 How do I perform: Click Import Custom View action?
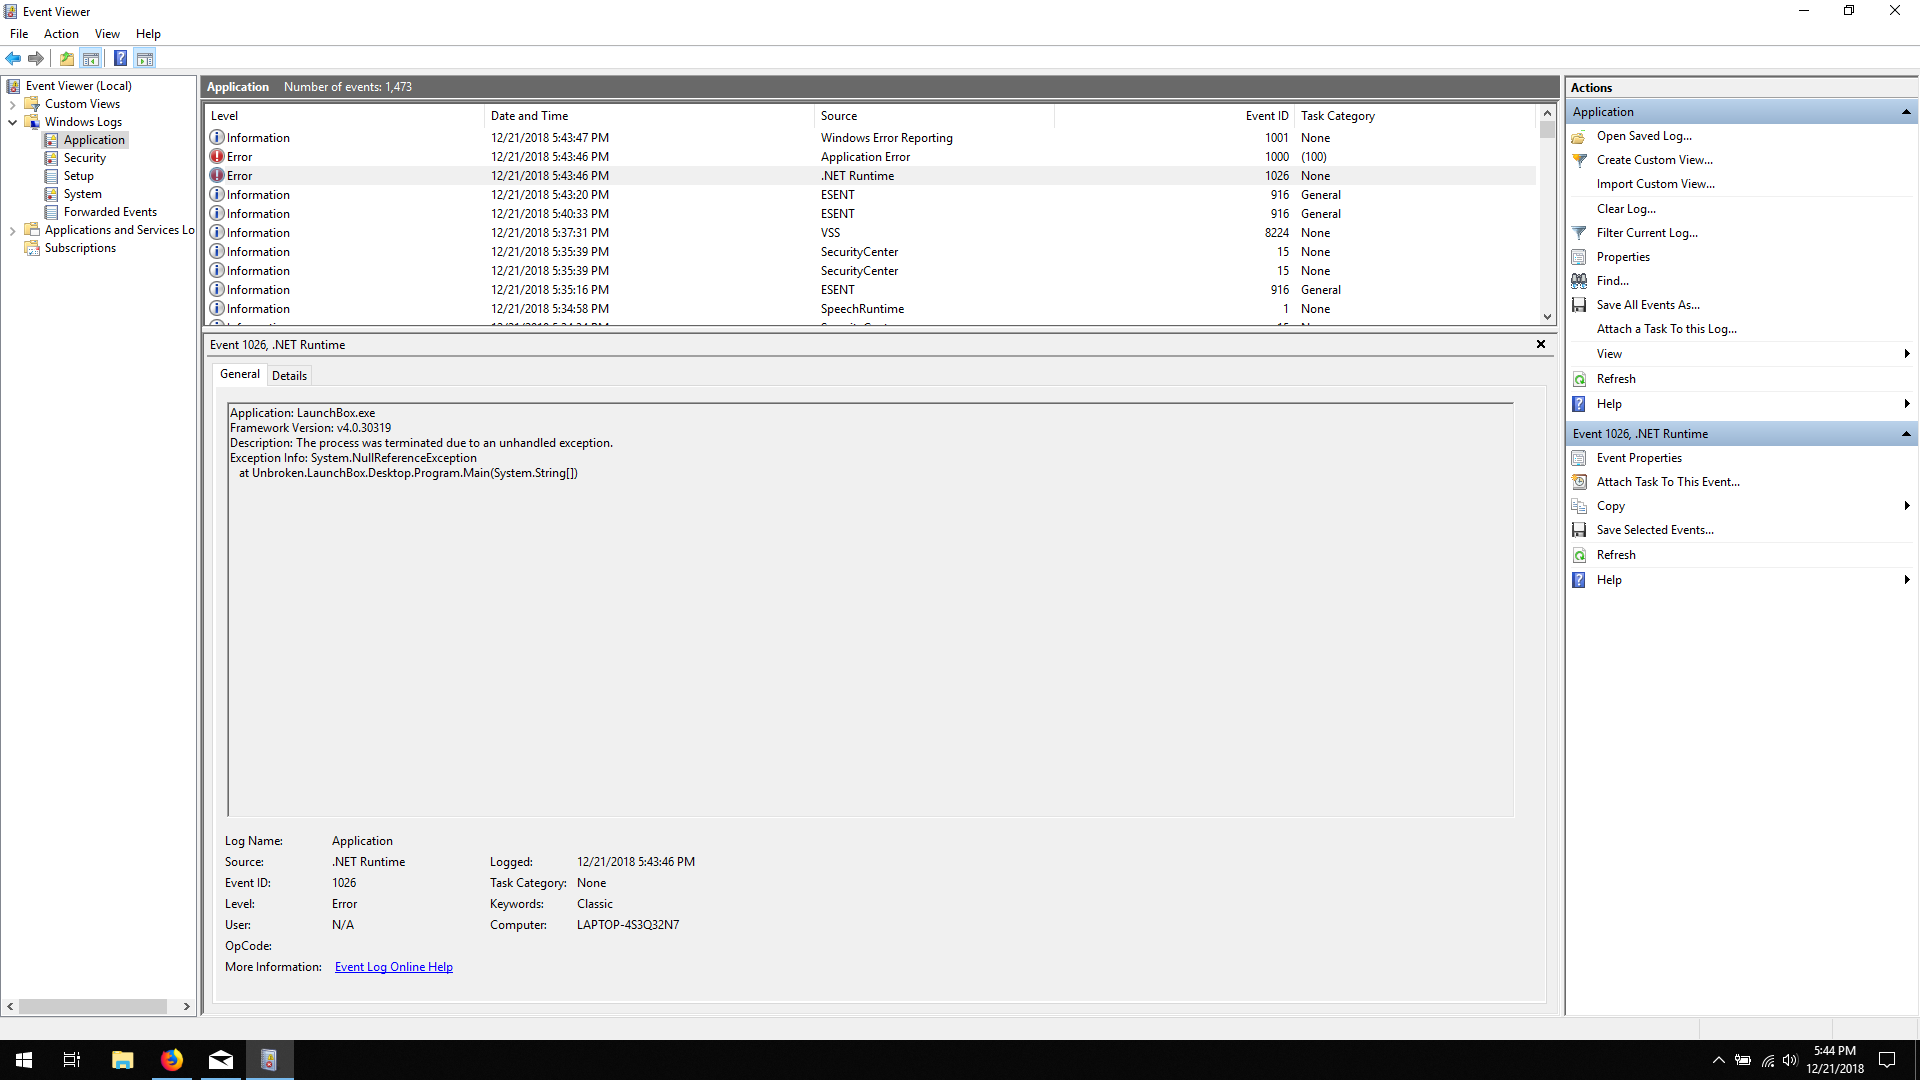click(1655, 184)
